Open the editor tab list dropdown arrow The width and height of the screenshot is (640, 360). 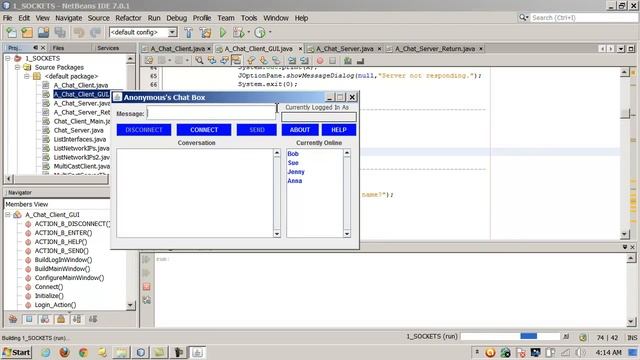pos(621,49)
